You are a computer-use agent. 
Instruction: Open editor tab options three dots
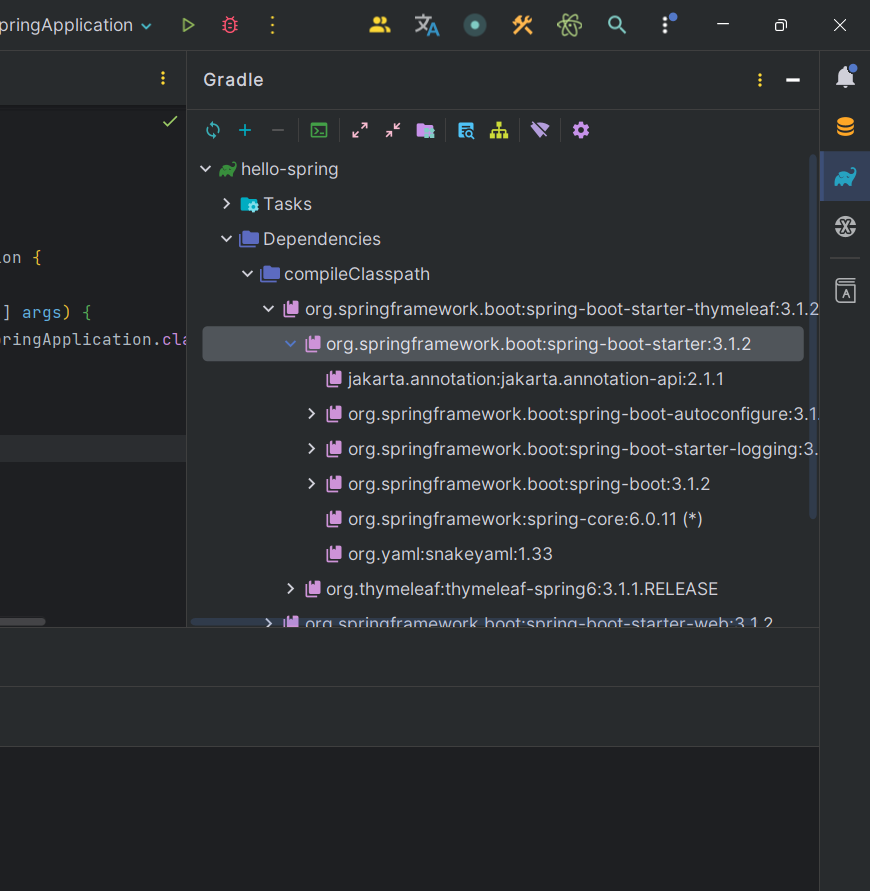point(163,78)
